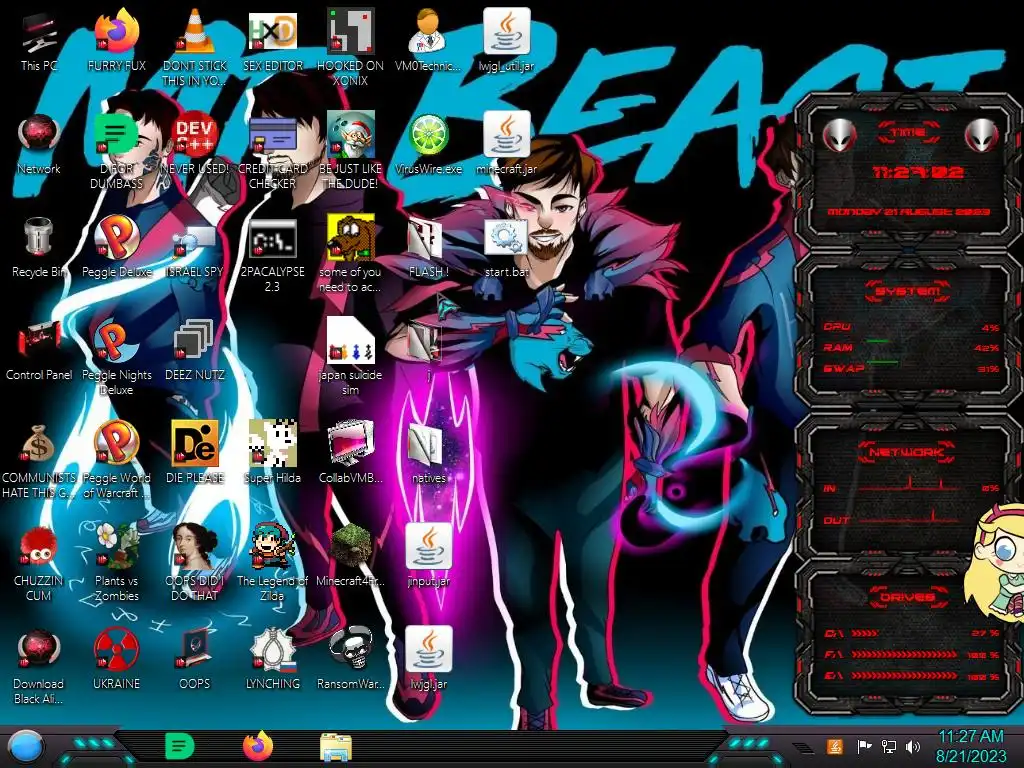Open the network tray icon
This screenshot has height=768, width=1024.
click(x=889, y=746)
